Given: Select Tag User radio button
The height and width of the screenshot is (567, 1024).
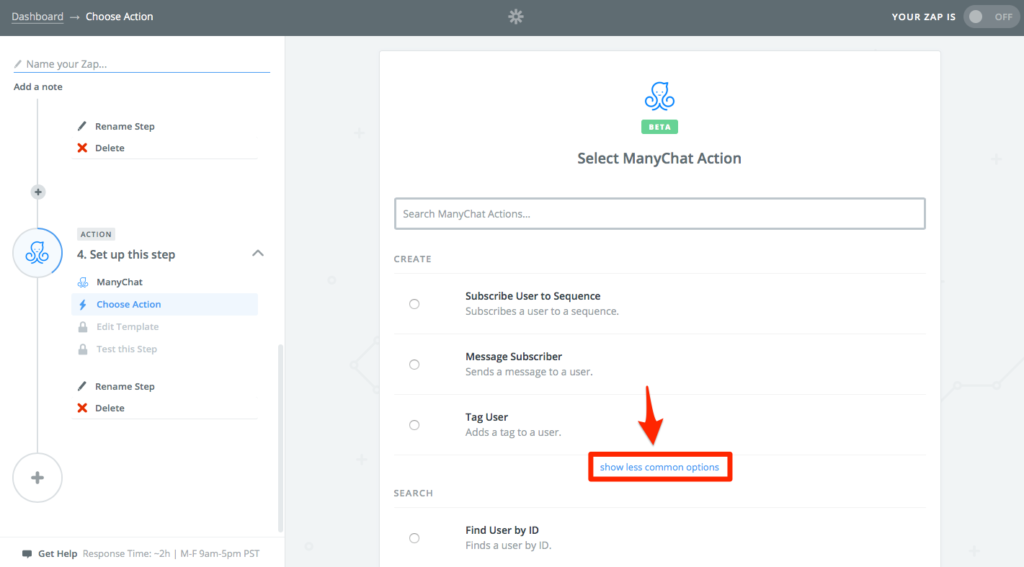Looking at the screenshot, I should click(414, 425).
